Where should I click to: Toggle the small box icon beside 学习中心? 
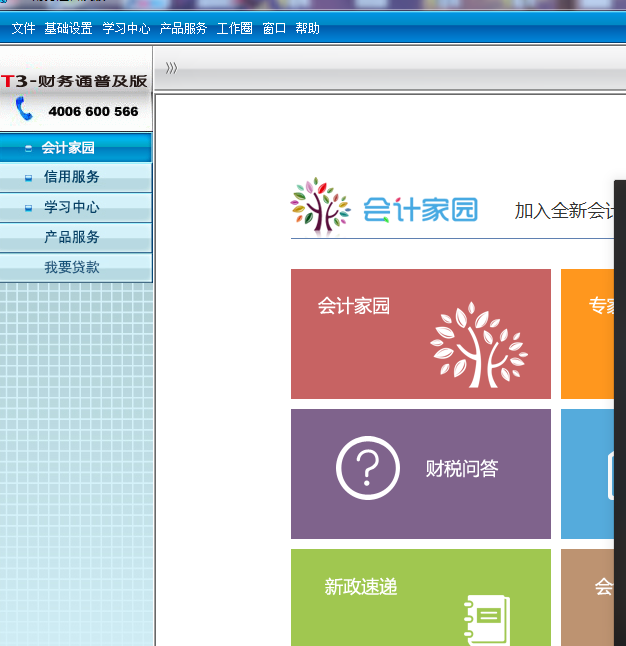[28, 208]
